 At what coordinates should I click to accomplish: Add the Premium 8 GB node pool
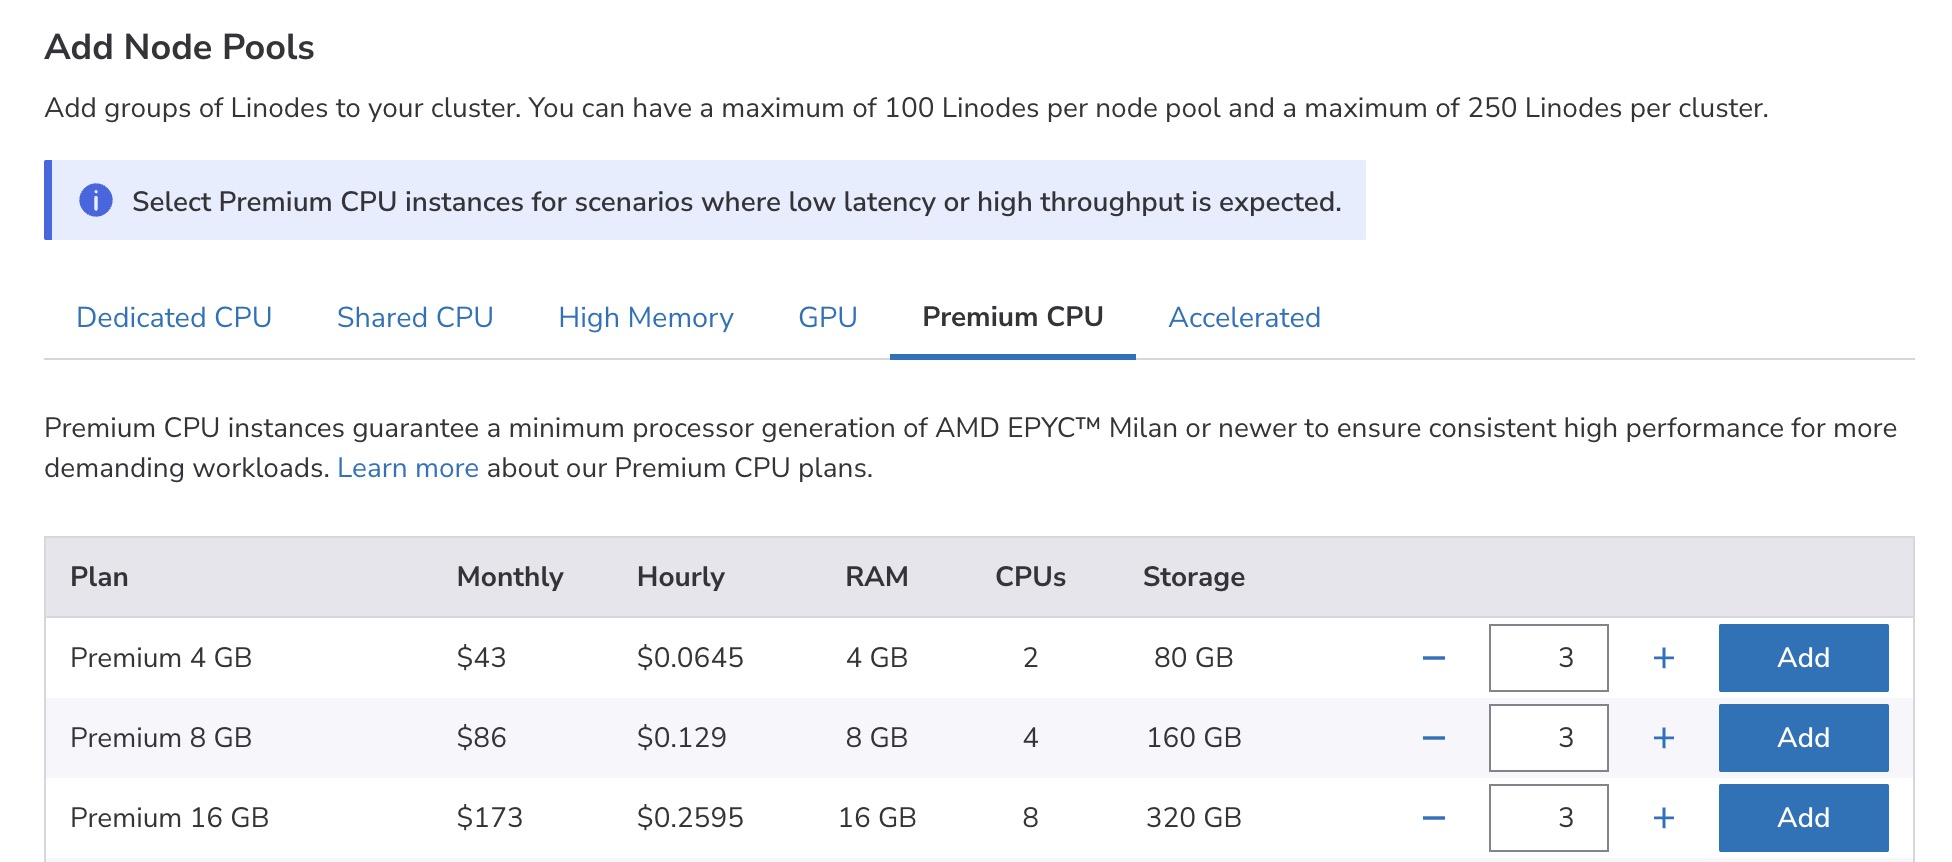tap(1803, 738)
